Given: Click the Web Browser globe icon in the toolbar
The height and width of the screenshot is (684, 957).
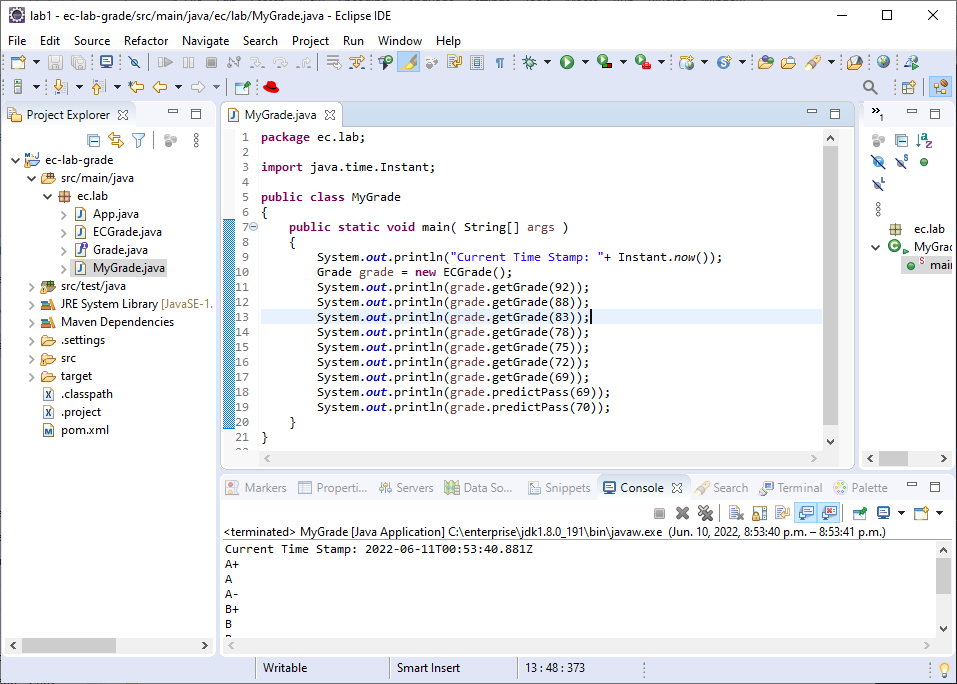Looking at the screenshot, I should pos(883,62).
